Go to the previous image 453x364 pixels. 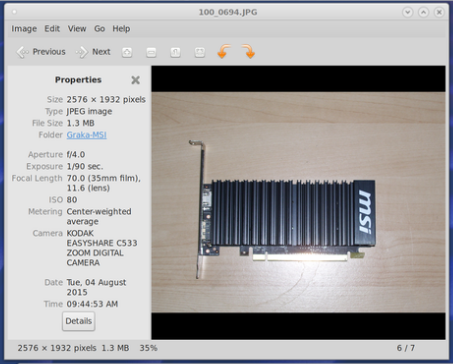pyautogui.click(x=41, y=52)
